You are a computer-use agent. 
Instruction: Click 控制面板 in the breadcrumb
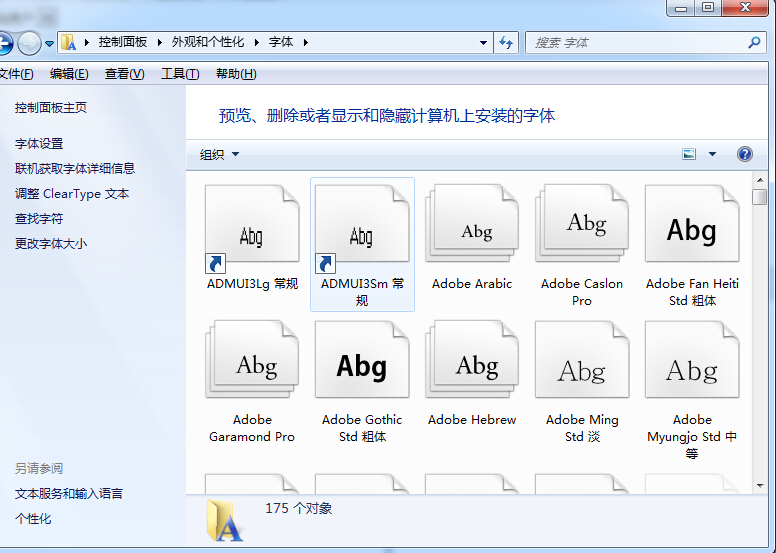click(123, 42)
